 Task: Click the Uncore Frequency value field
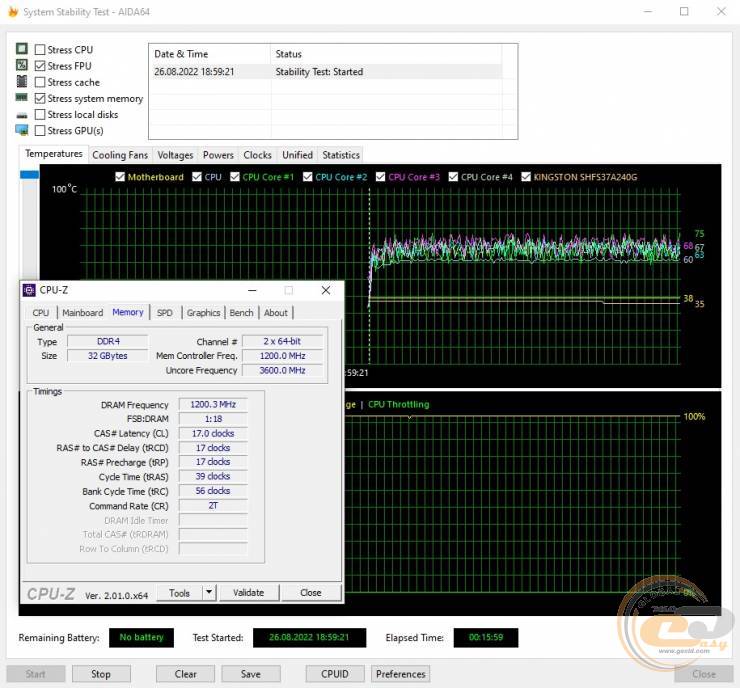point(282,370)
